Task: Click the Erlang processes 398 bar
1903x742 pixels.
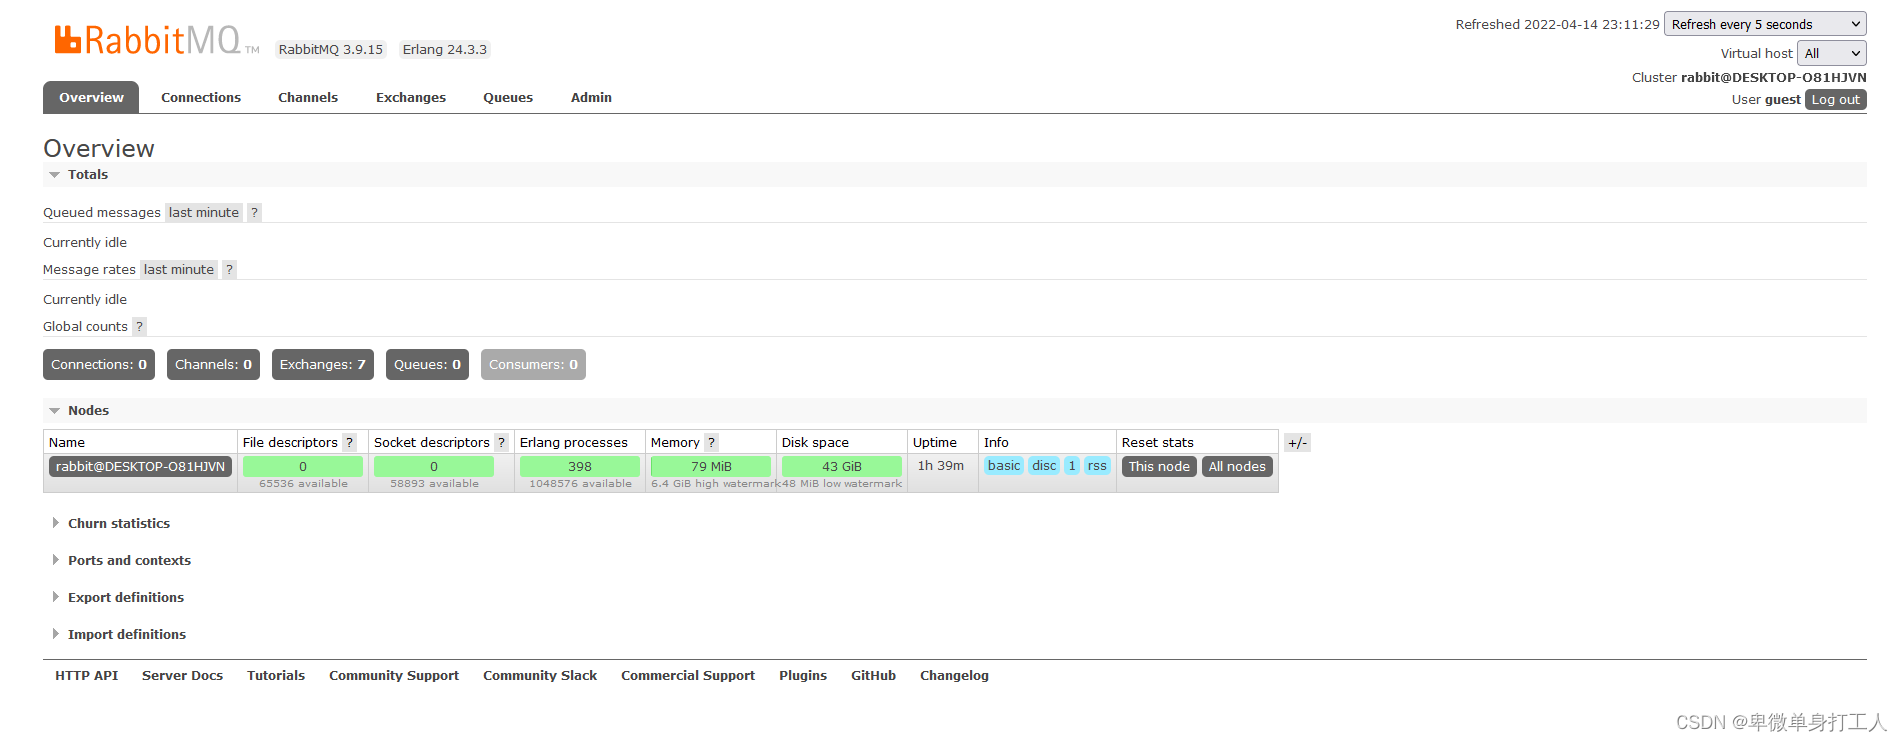Action: coord(580,466)
